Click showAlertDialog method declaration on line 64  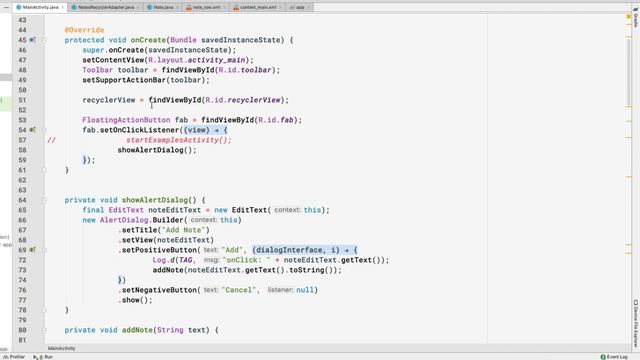155,200
